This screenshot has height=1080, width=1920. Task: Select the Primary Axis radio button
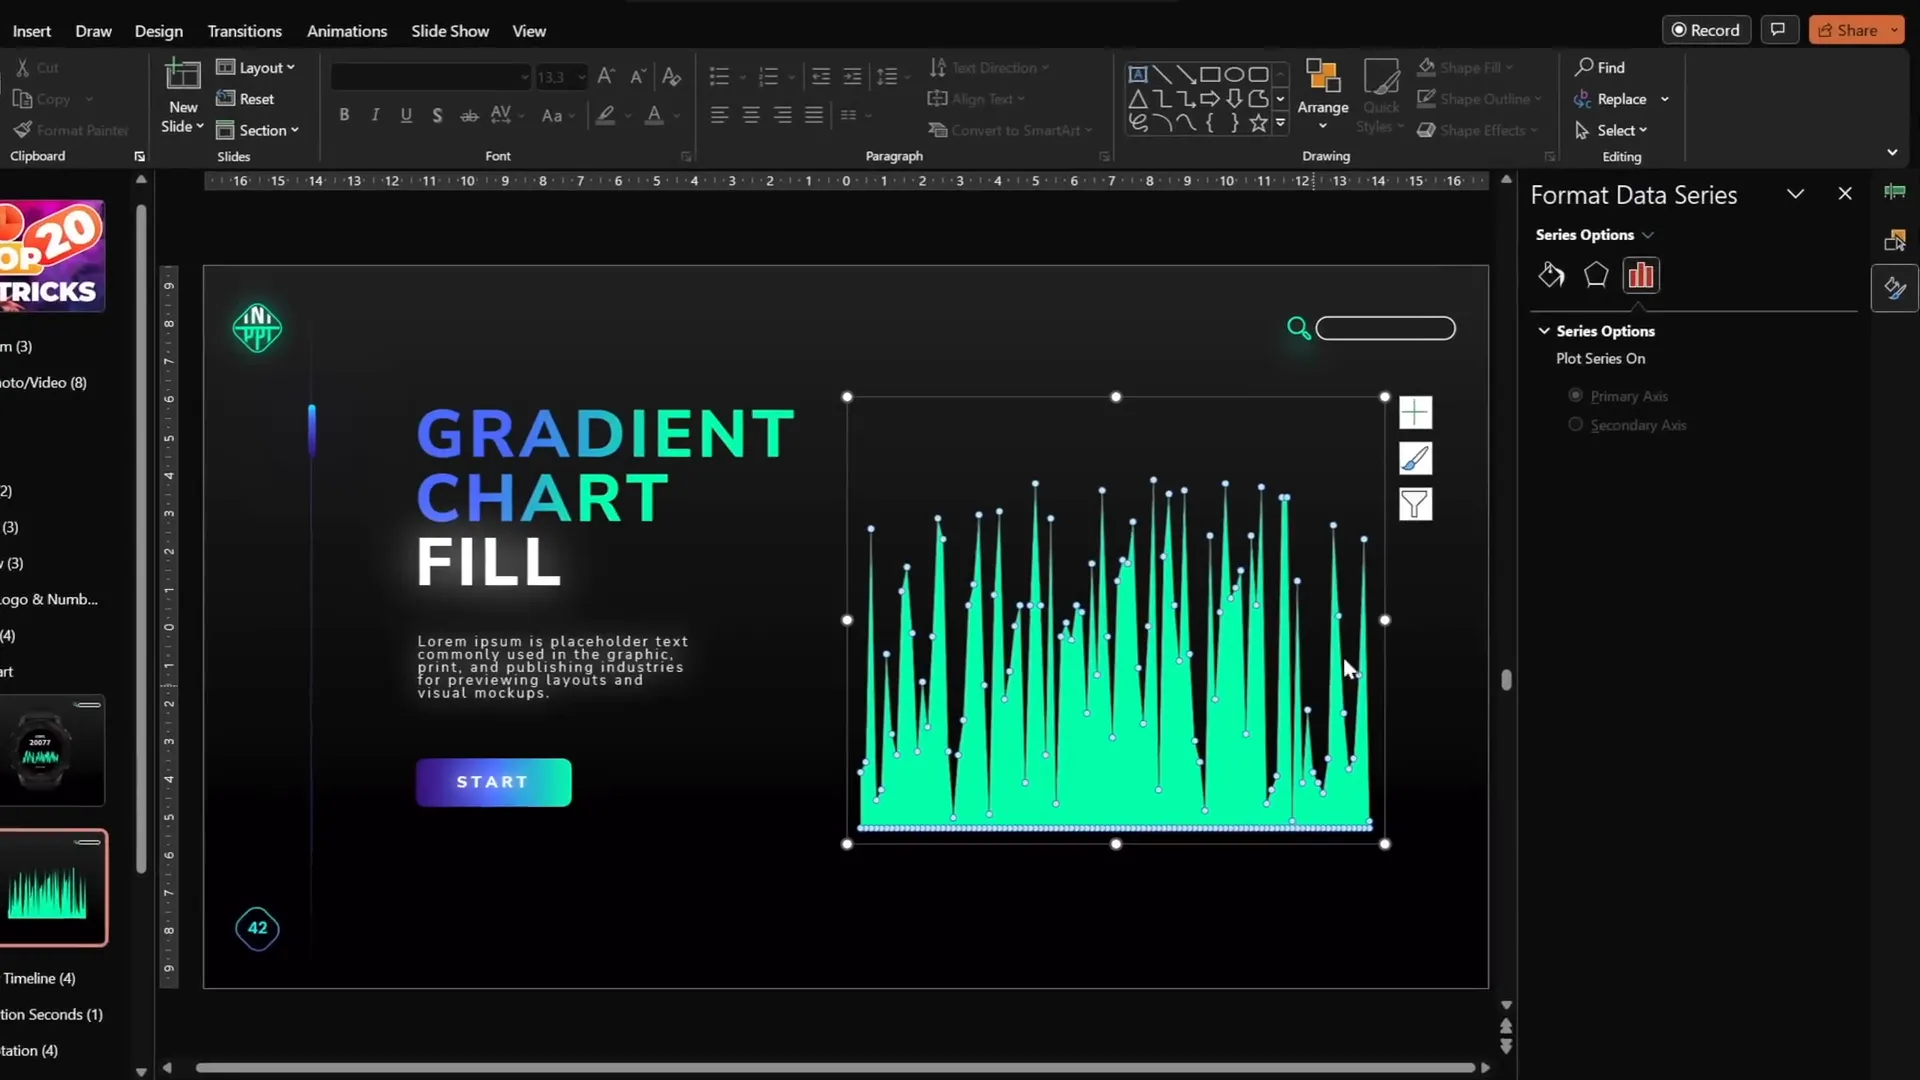click(x=1575, y=395)
